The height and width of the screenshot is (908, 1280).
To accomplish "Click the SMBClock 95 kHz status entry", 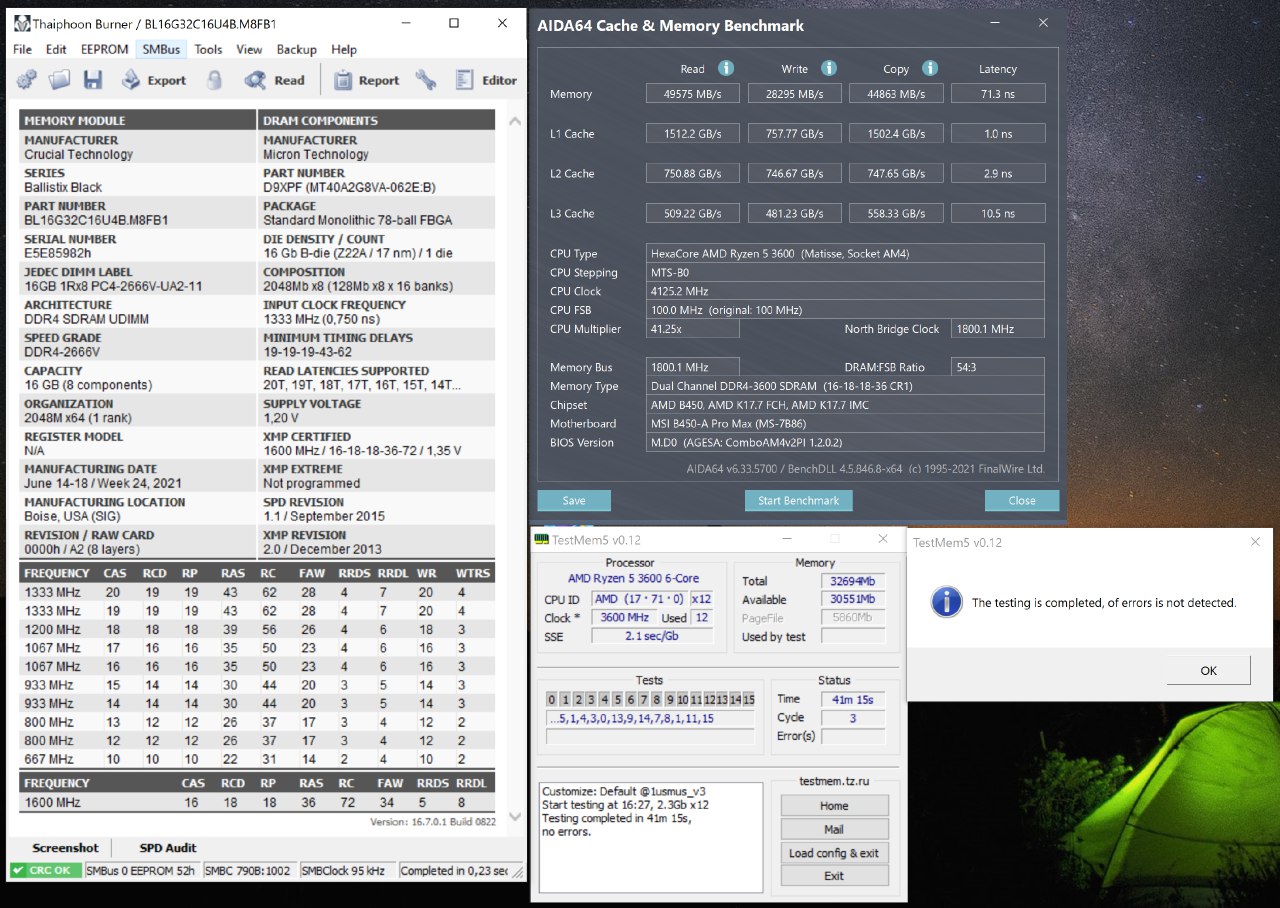I will click(347, 870).
